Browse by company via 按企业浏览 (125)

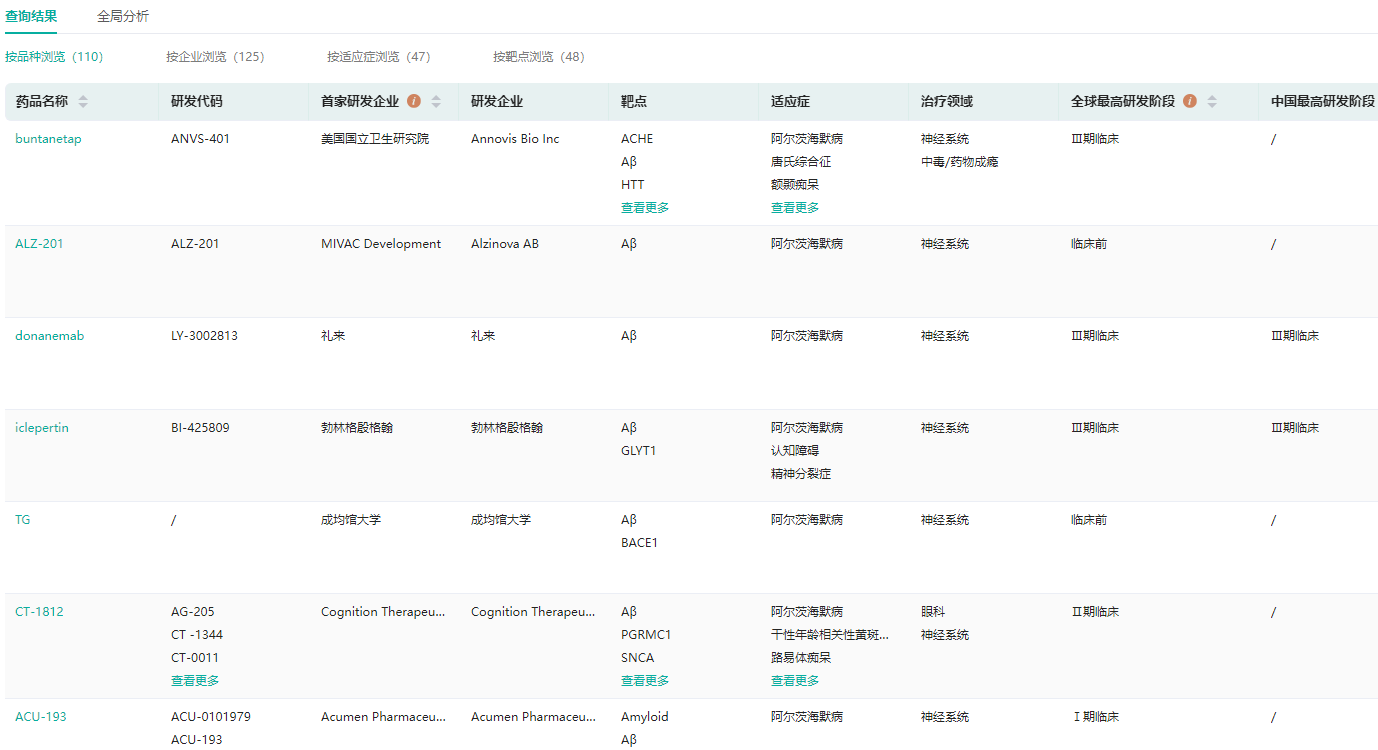[215, 57]
